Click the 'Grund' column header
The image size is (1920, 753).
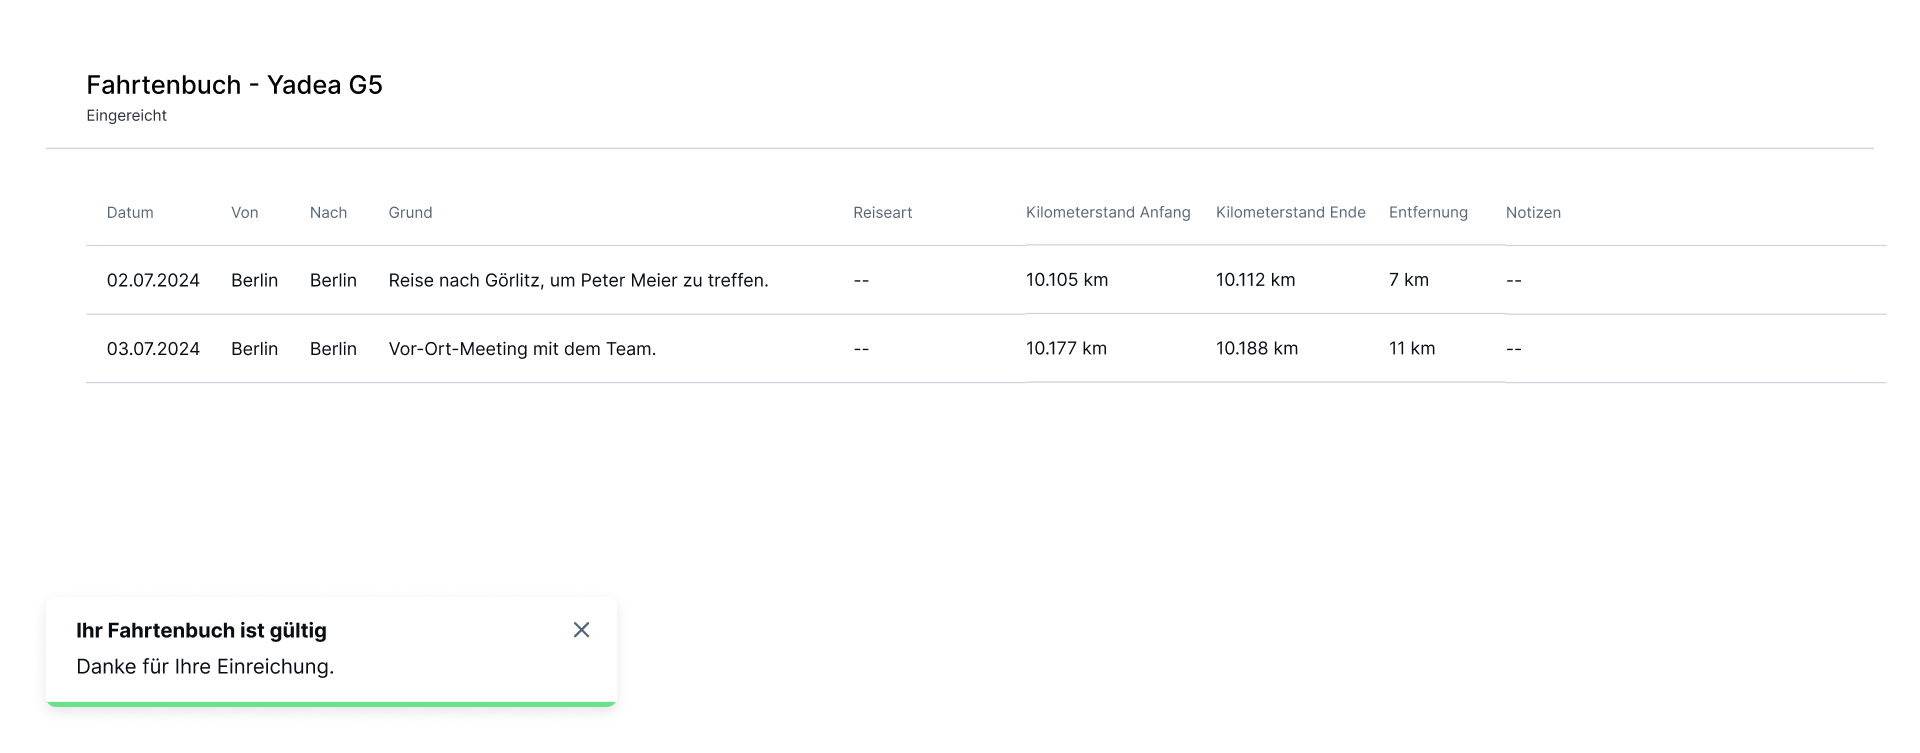pos(410,213)
